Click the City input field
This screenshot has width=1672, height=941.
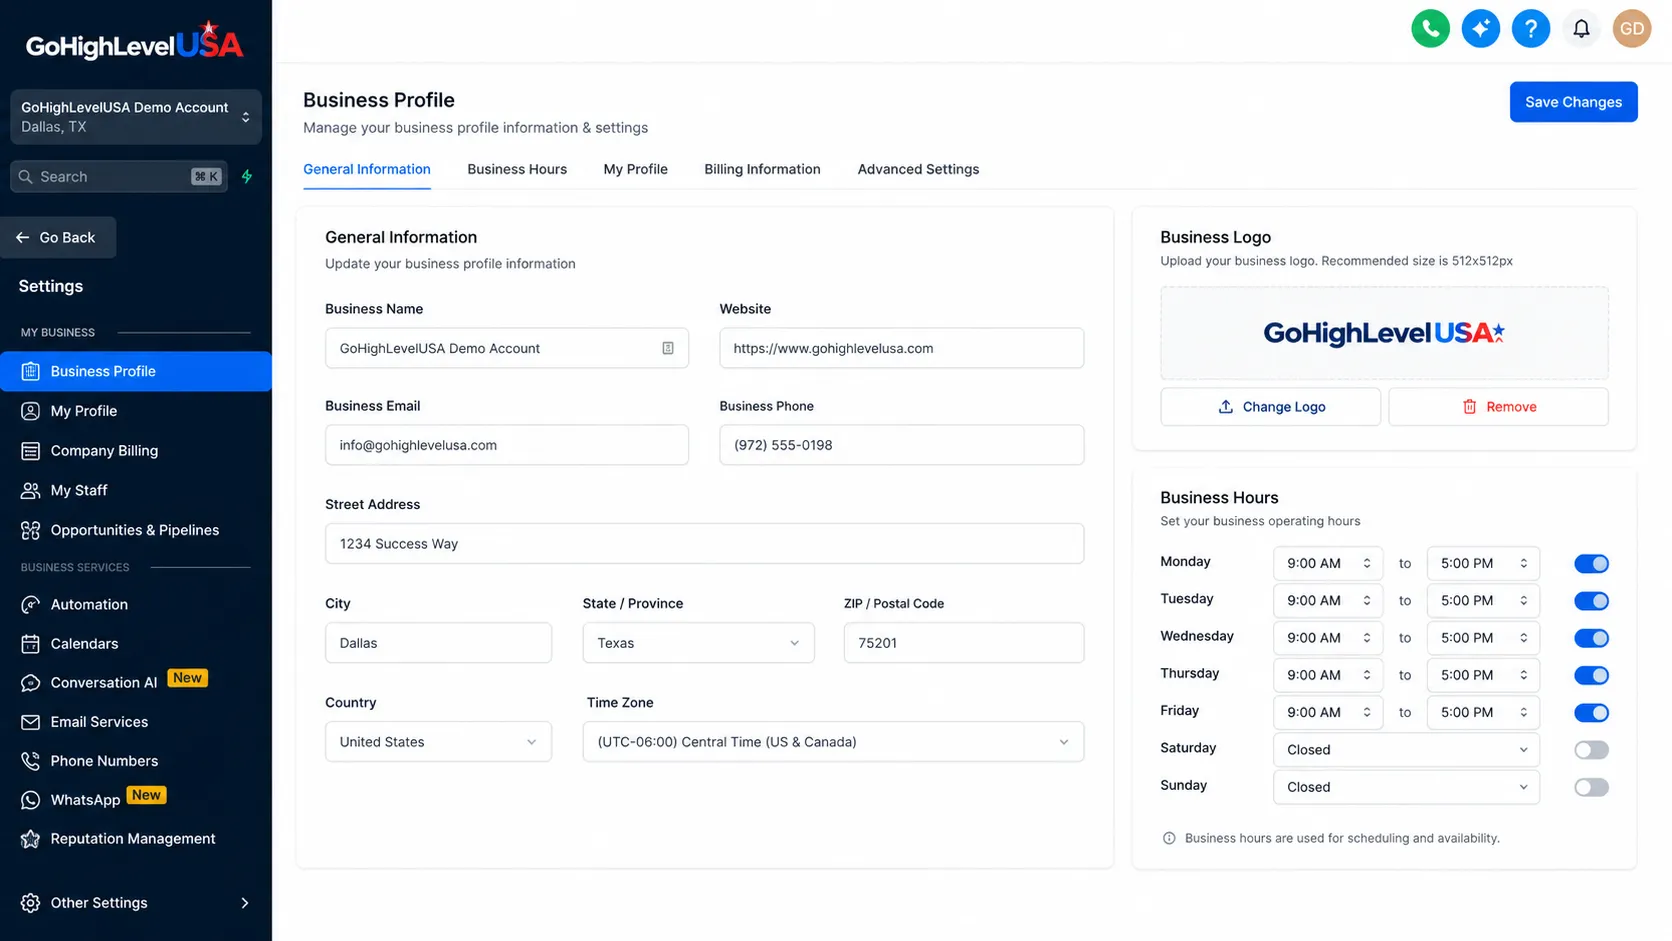[x=438, y=643]
